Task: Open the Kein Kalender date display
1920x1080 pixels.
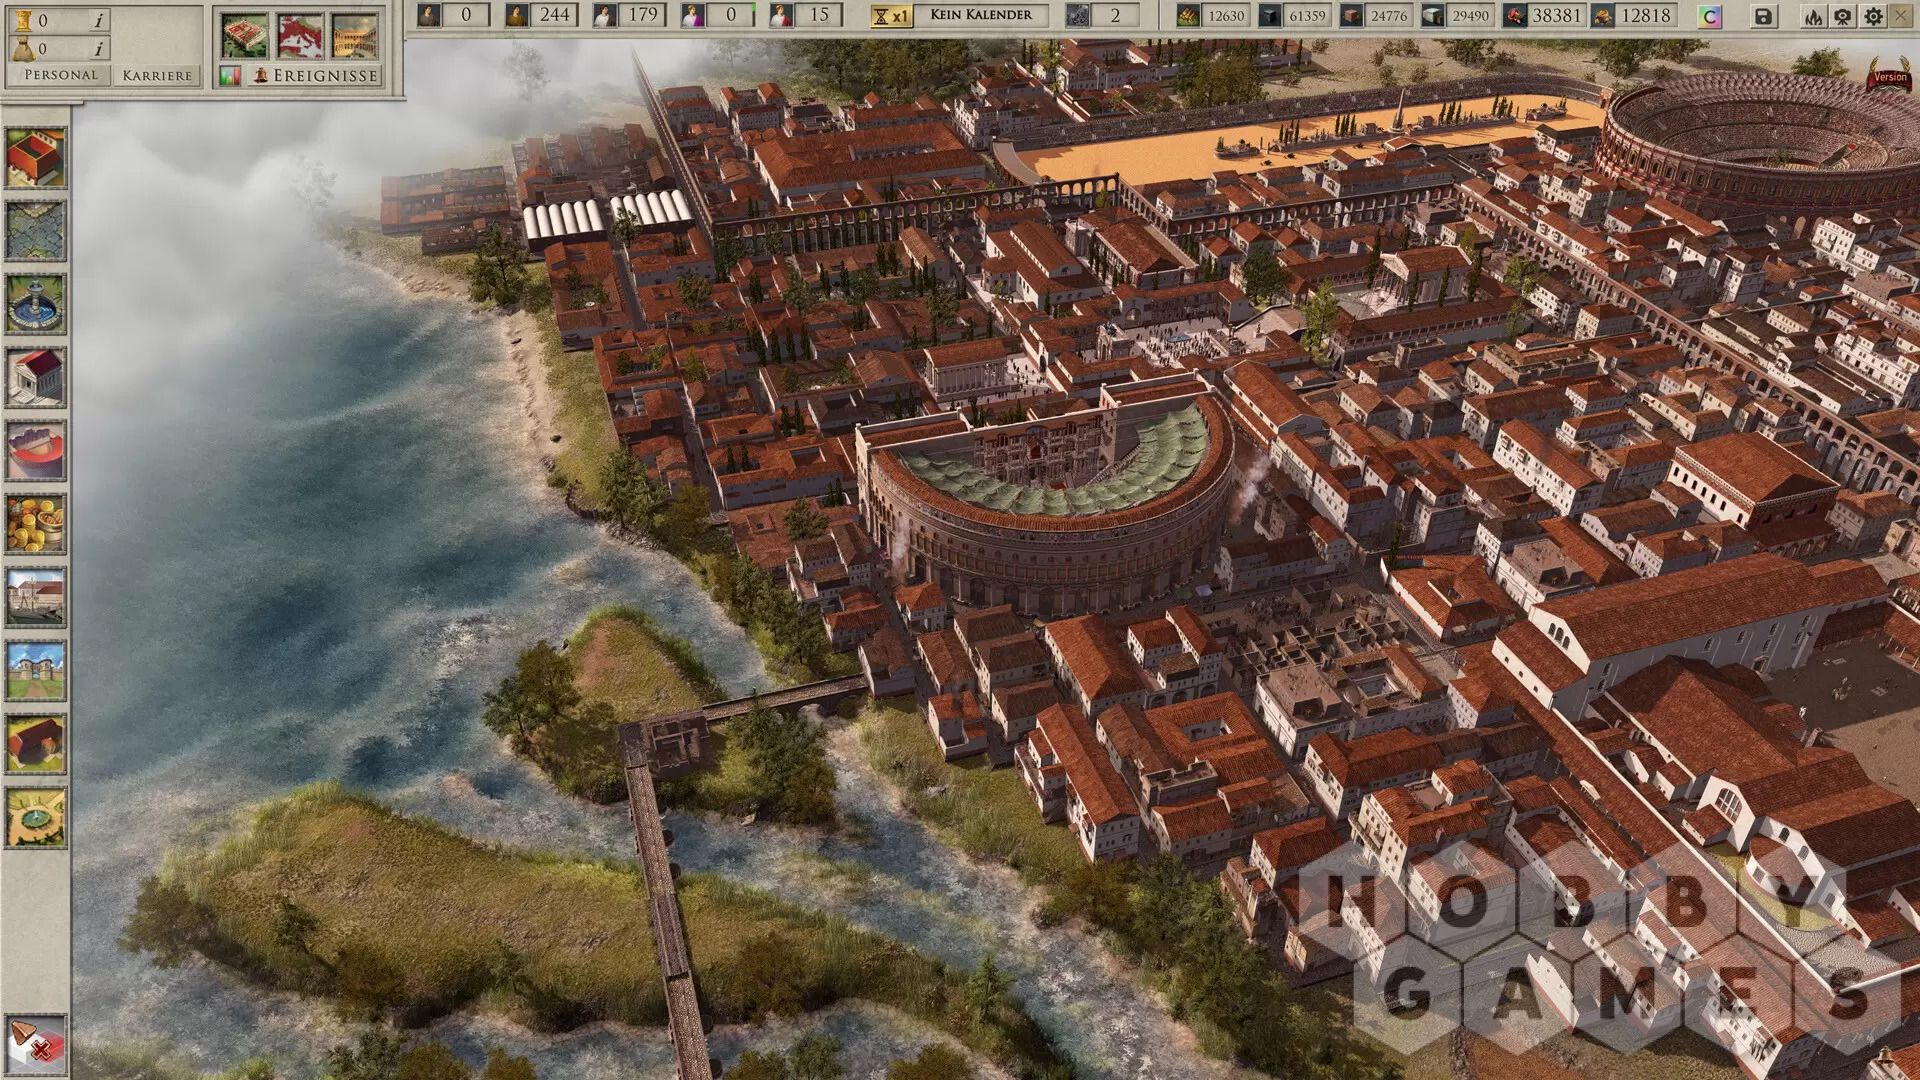Action: pos(981,15)
